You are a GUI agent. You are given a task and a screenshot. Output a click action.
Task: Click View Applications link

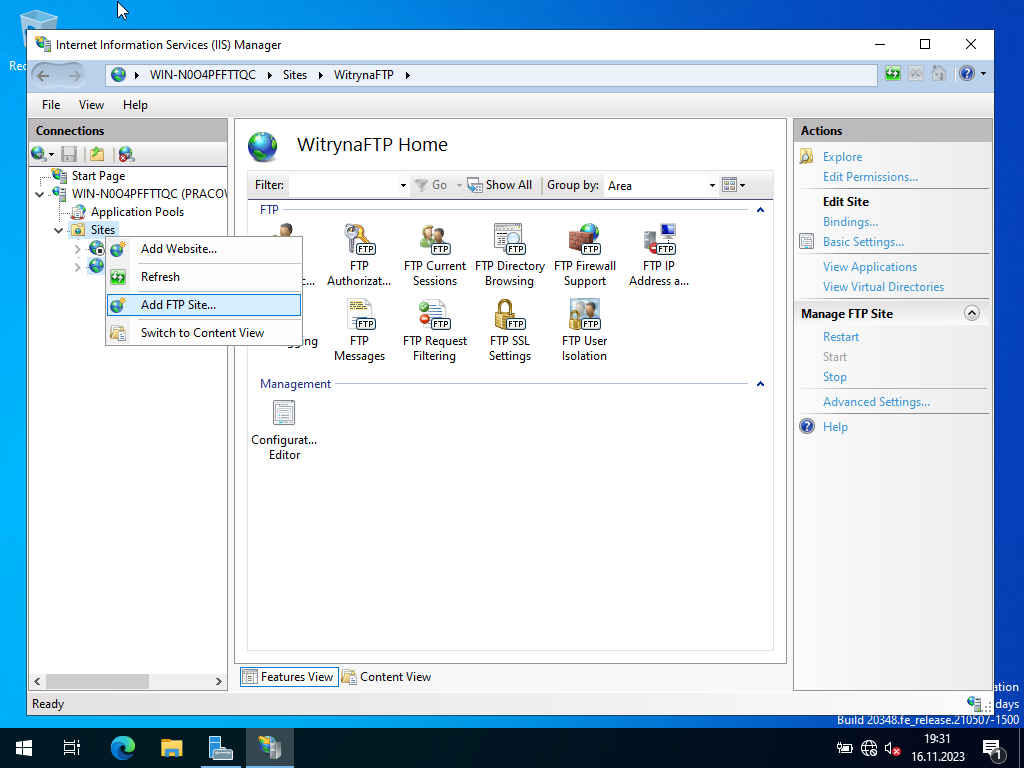pyautogui.click(x=869, y=267)
